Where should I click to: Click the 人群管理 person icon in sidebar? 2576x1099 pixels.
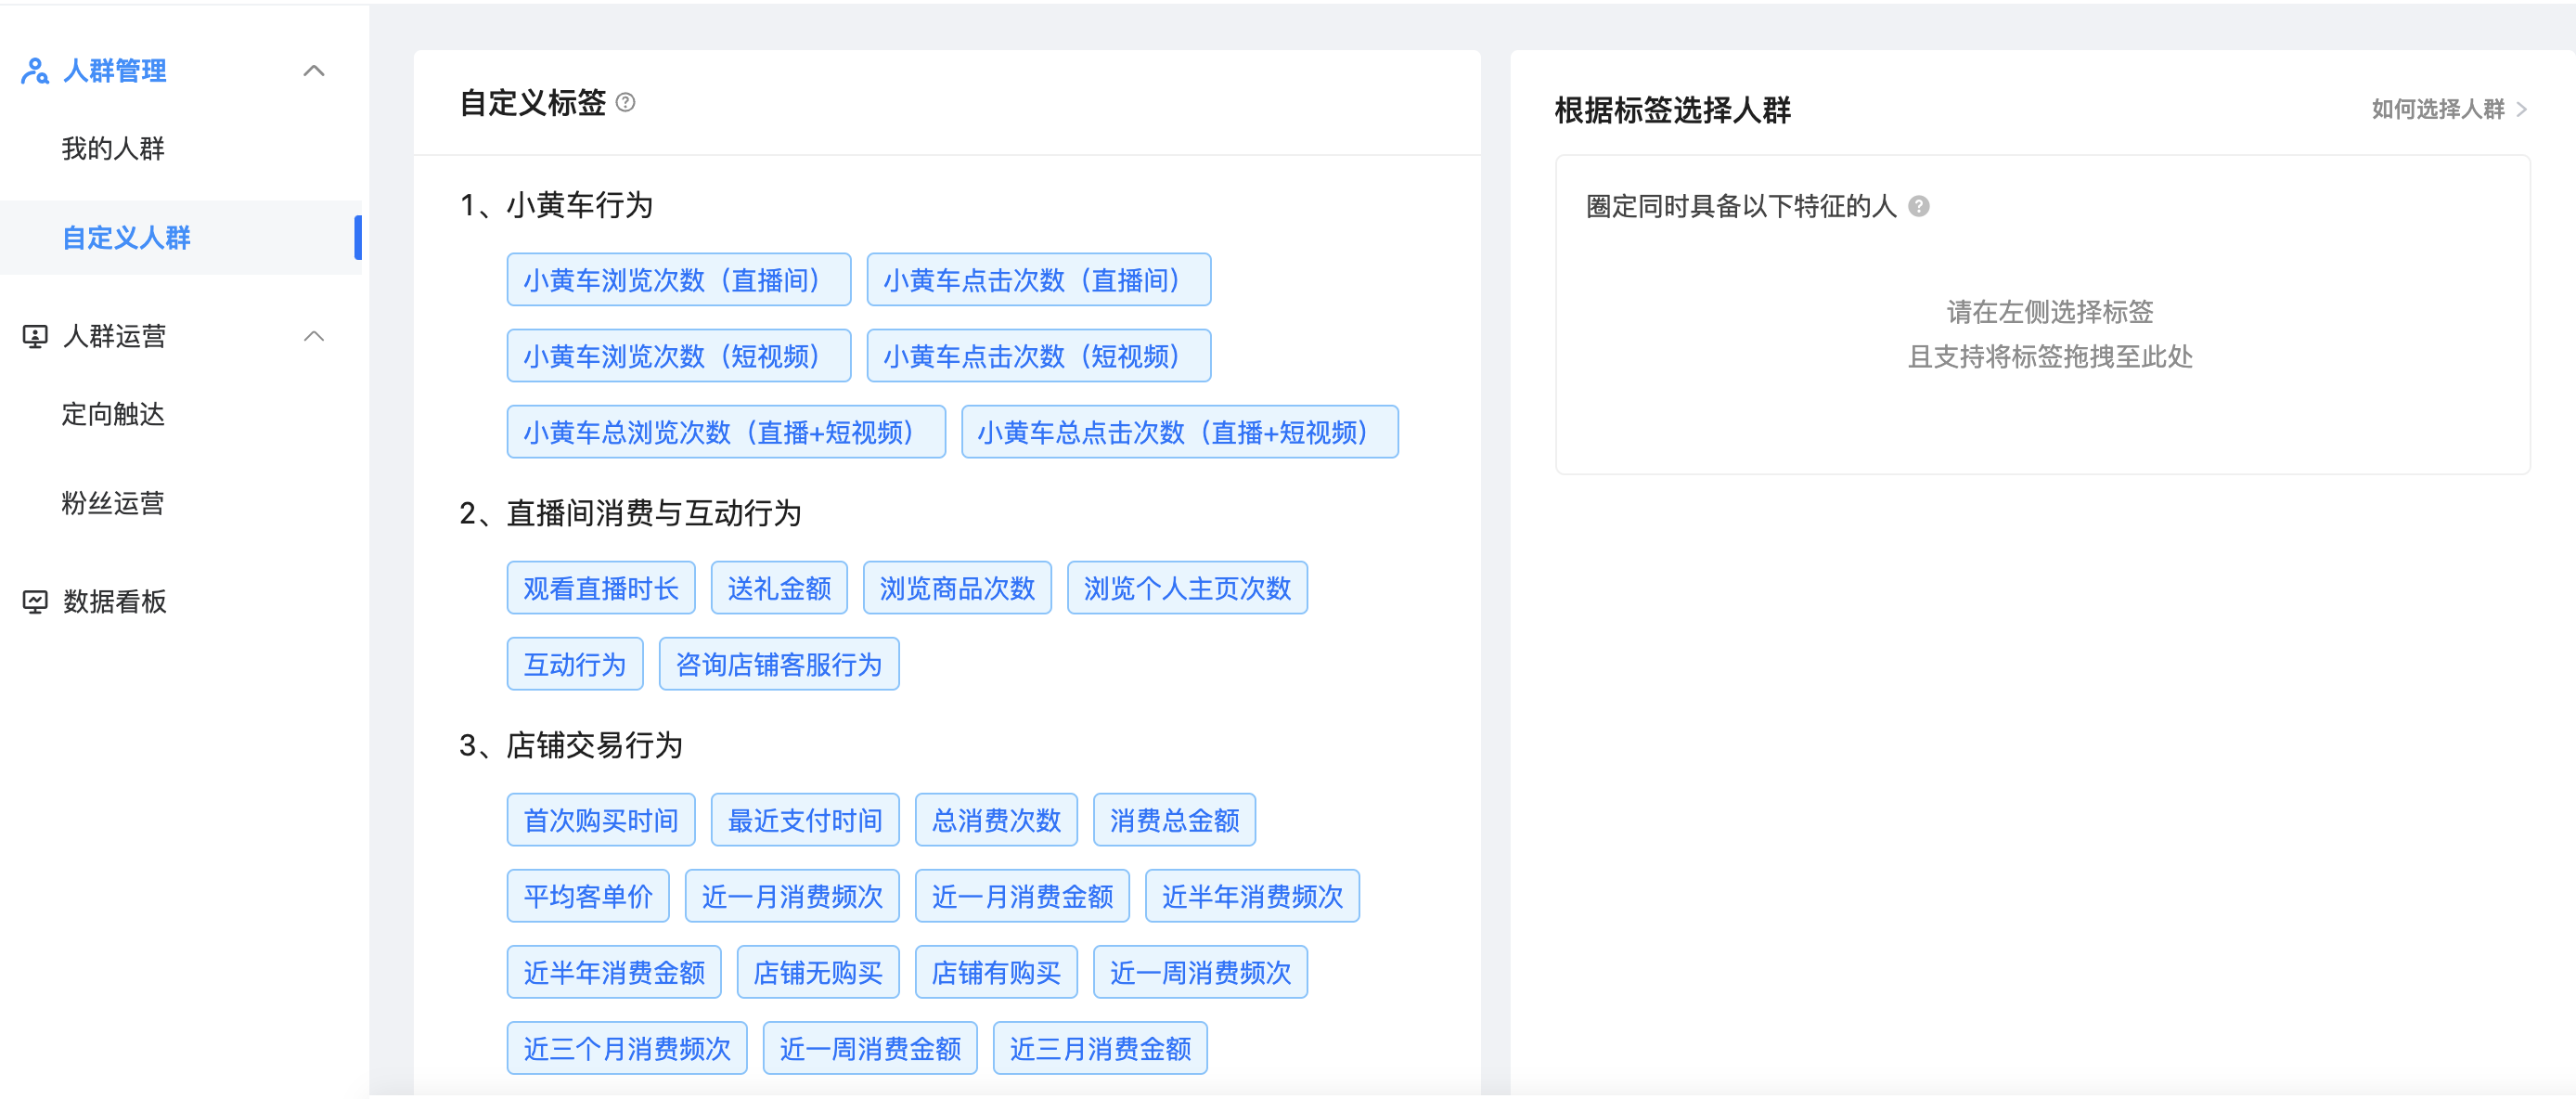tap(35, 71)
